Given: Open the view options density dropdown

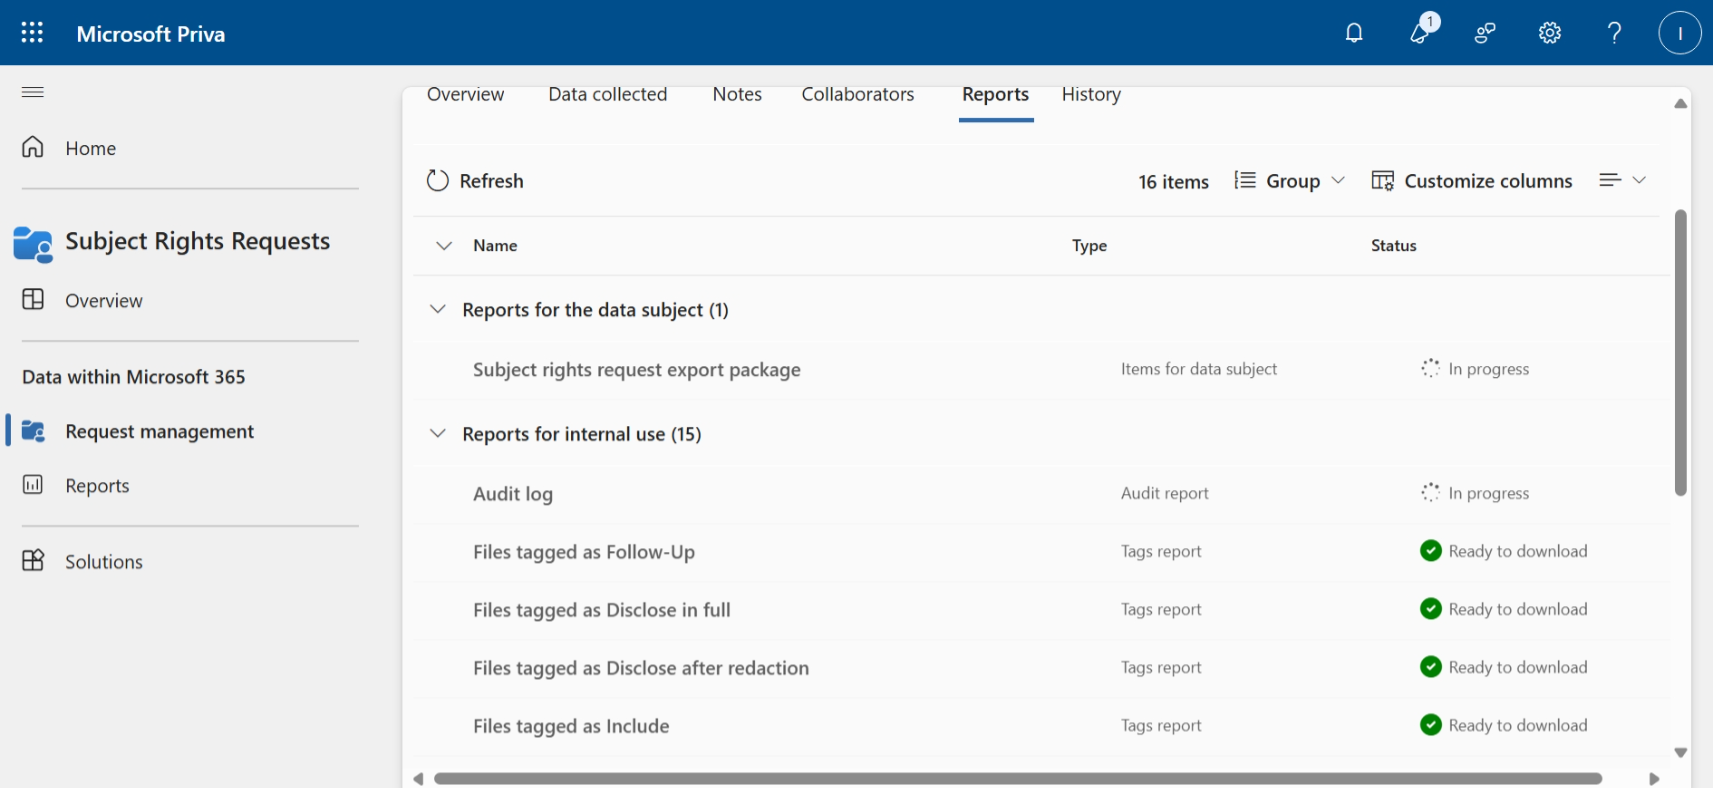Looking at the screenshot, I should 1622,180.
